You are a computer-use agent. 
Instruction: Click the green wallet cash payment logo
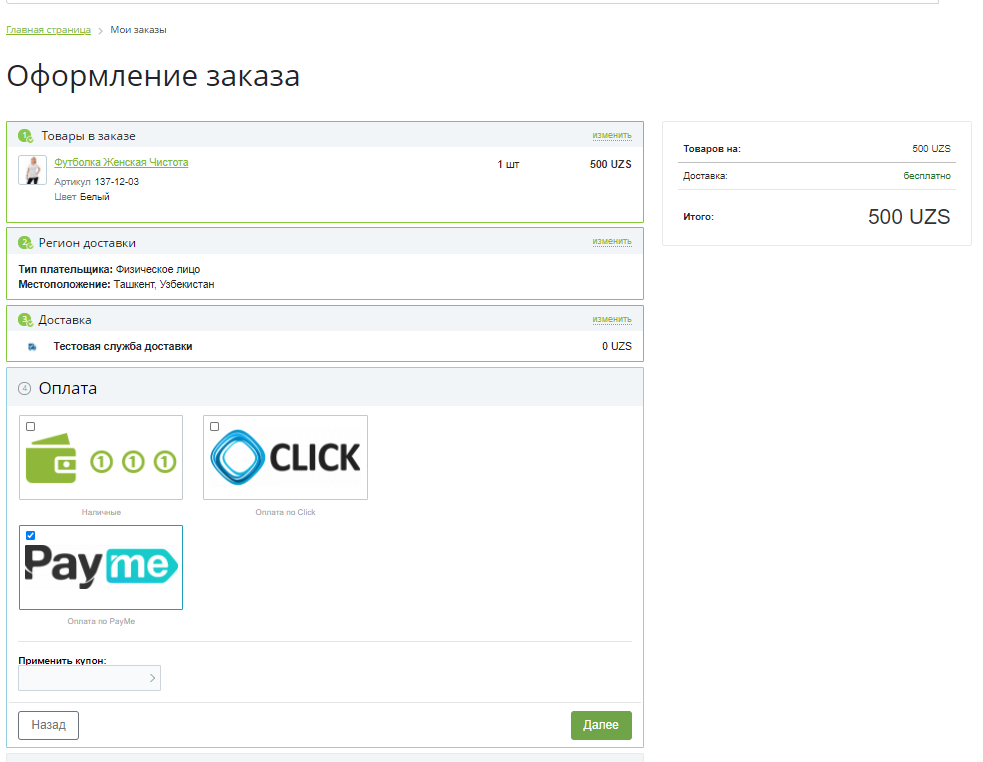coord(101,459)
